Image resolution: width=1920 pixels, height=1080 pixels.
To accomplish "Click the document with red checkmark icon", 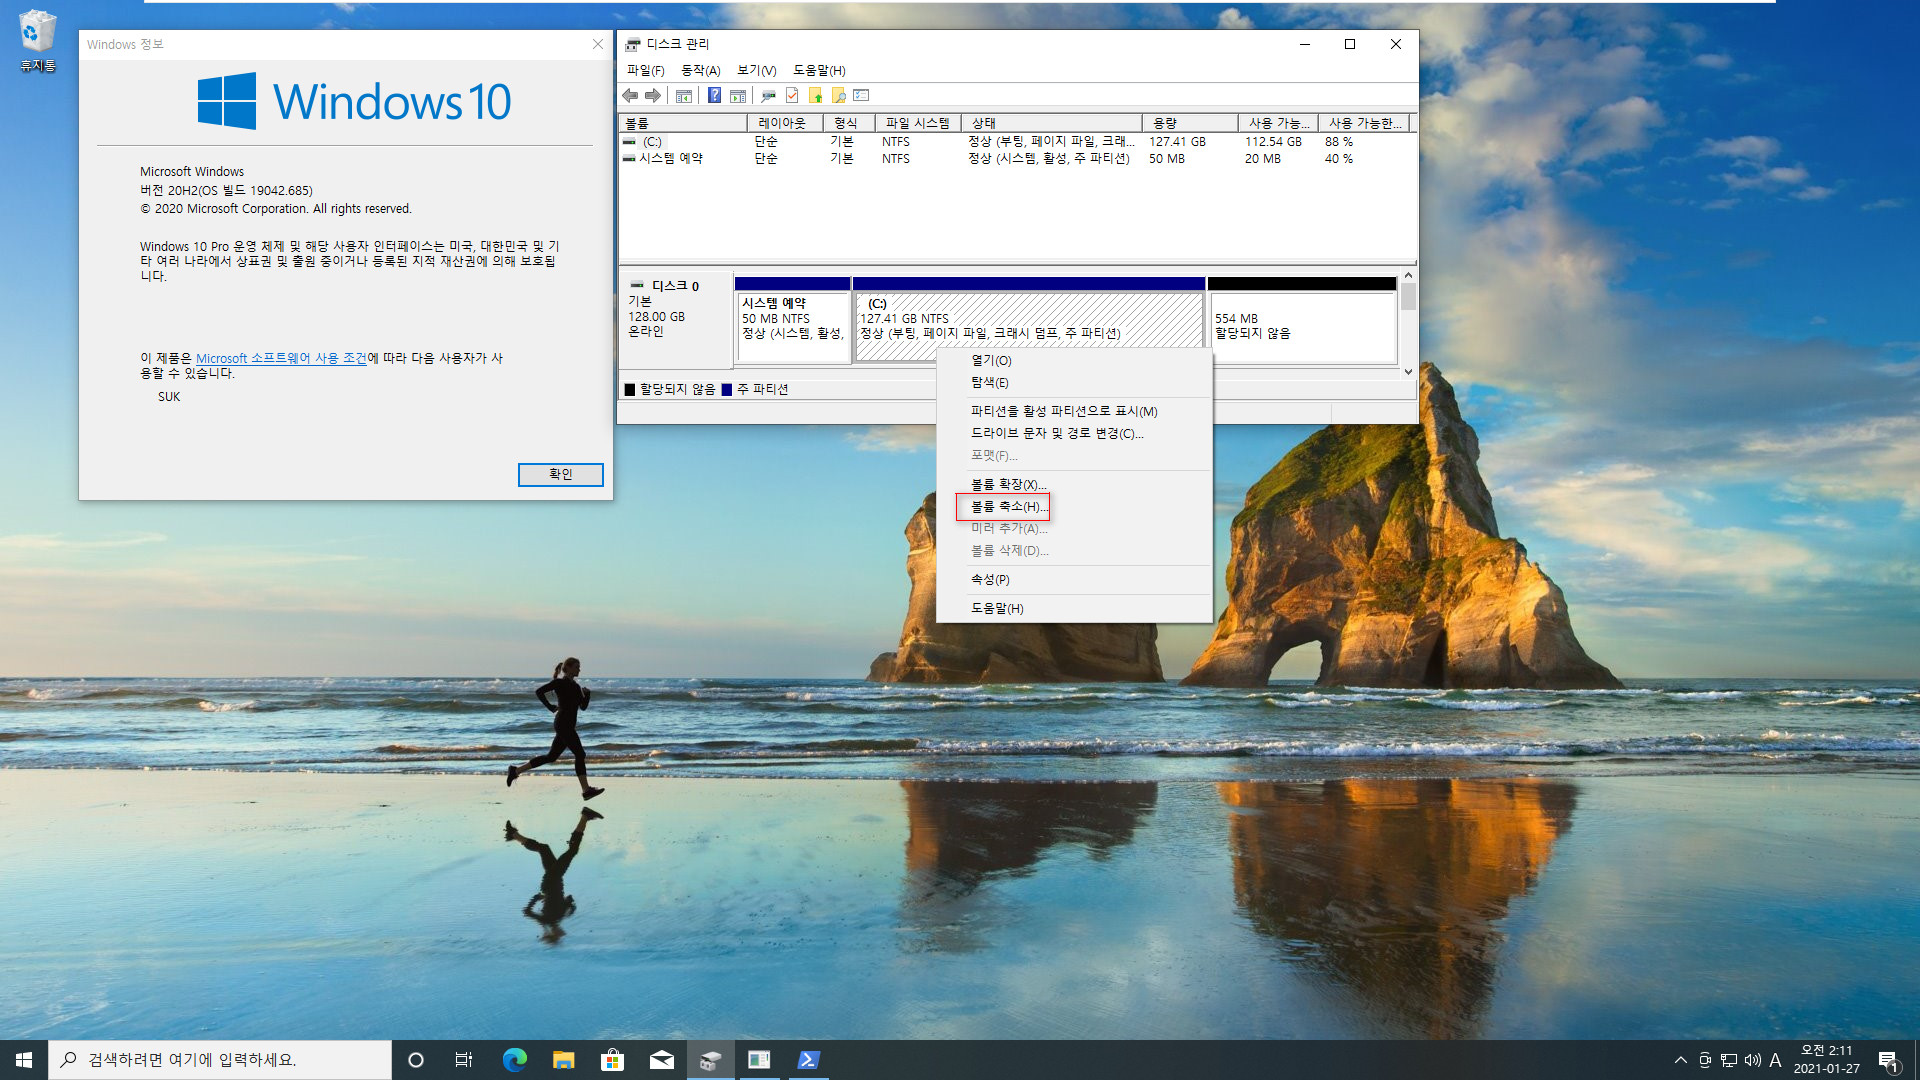I will pyautogui.click(x=792, y=96).
